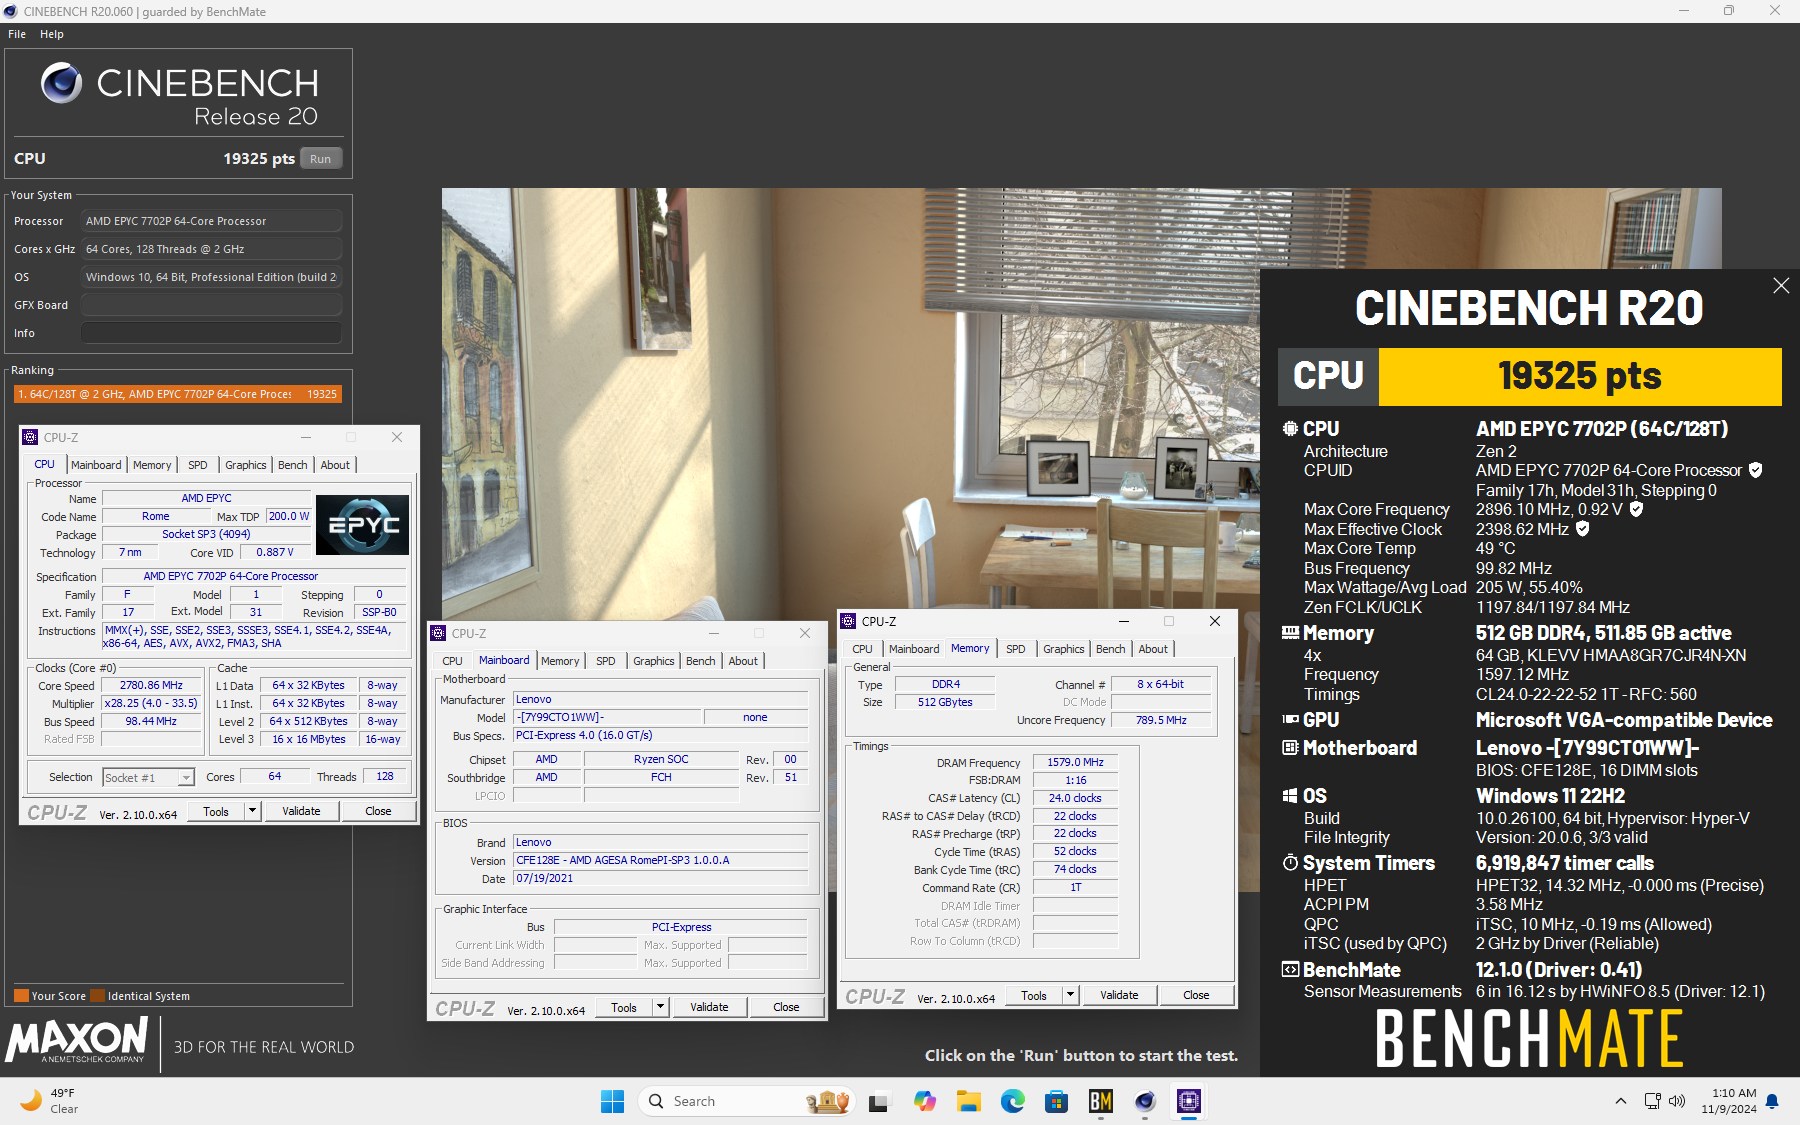Click the EPYC processor logo in CPU-Z
Image resolution: width=1800 pixels, height=1125 pixels.
coord(362,525)
